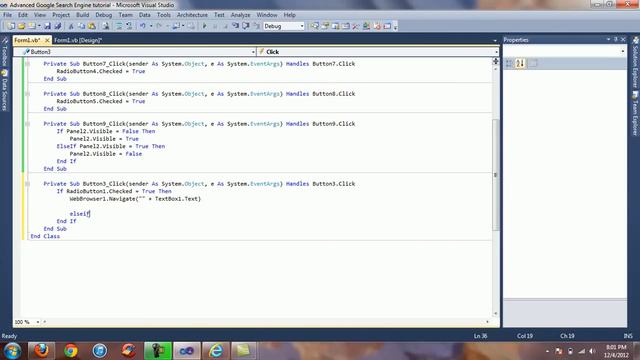Click the editor split window handle
This screenshot has width=640, height=360.
coord(496,61)
